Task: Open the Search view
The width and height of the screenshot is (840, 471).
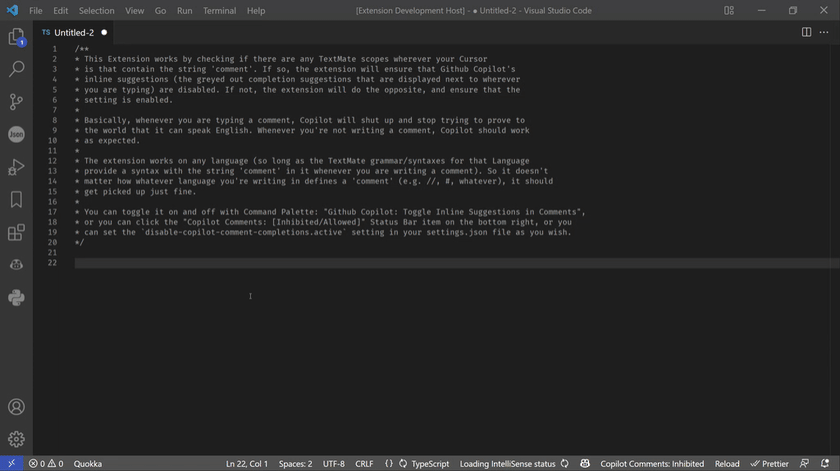Action: tap(16, 69)
